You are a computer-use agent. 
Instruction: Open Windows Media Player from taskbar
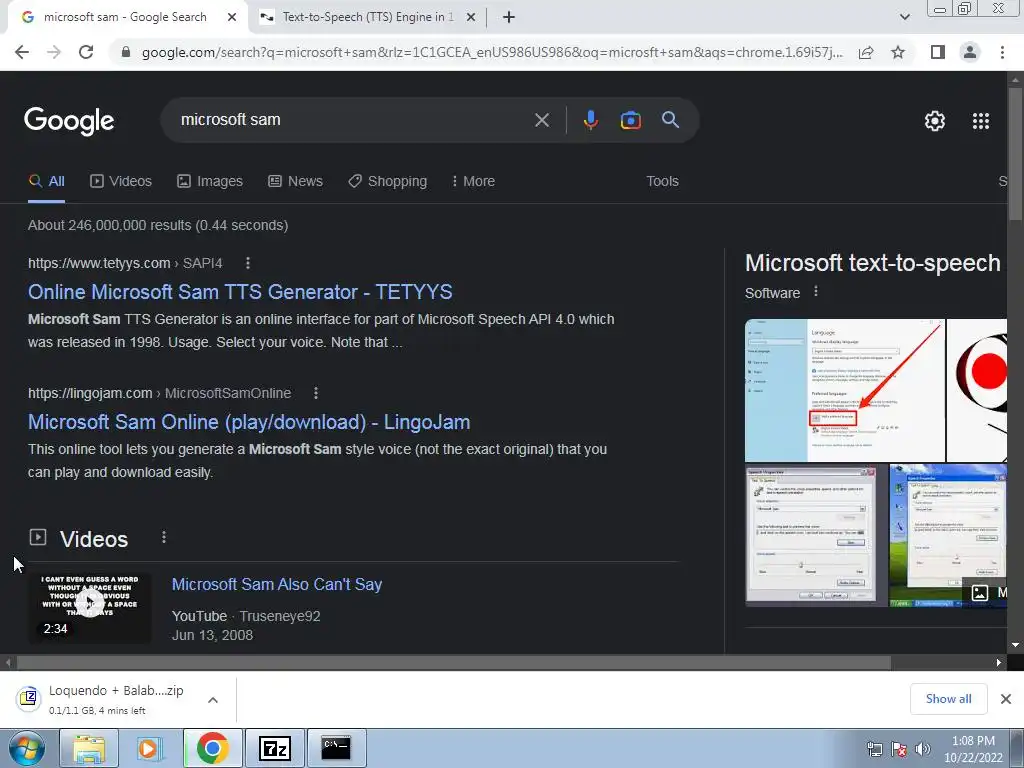pos(149,748)
